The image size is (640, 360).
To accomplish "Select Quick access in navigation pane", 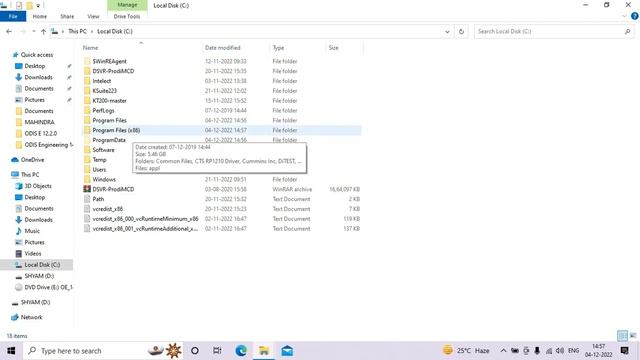I will click(37, 55).
